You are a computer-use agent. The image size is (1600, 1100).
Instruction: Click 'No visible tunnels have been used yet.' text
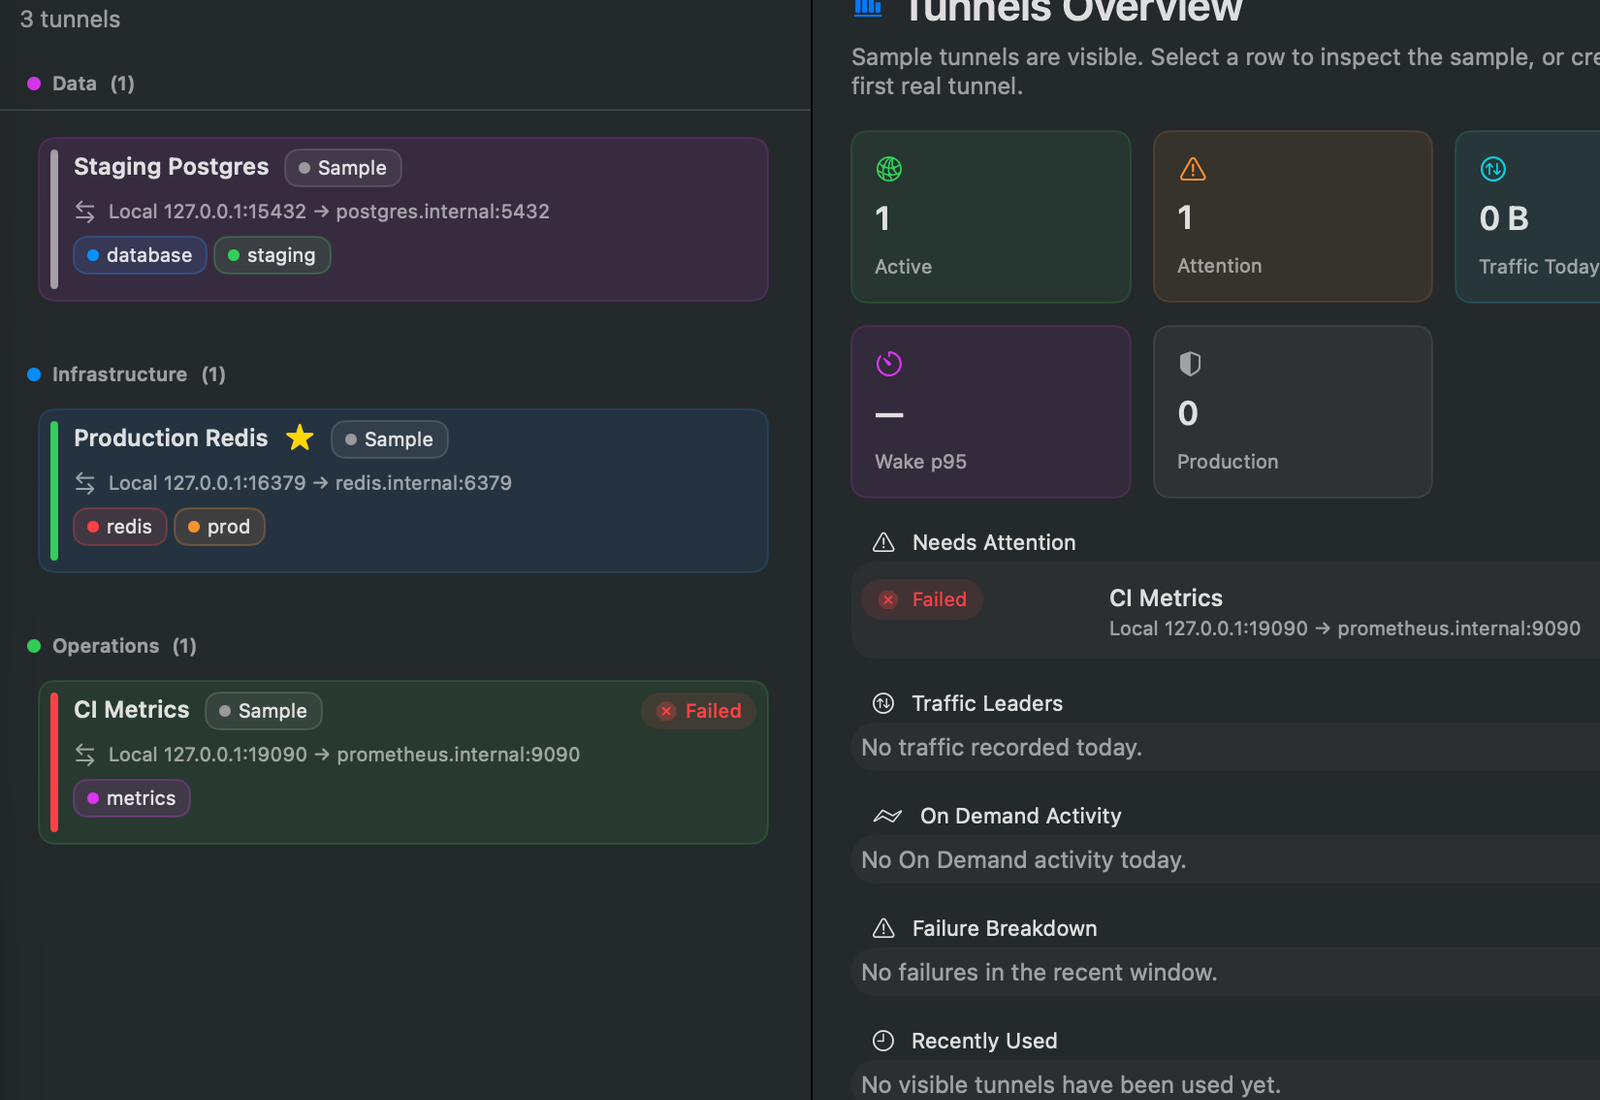tap(1071, 1085)
